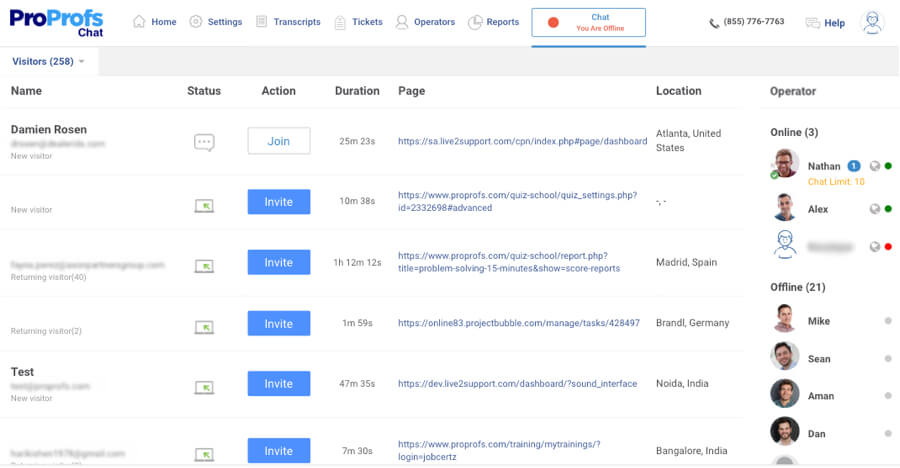This screenshot has height=468, width=900.
Task: Click the Tickets clipboard icon
Action: tap(340, 22)
